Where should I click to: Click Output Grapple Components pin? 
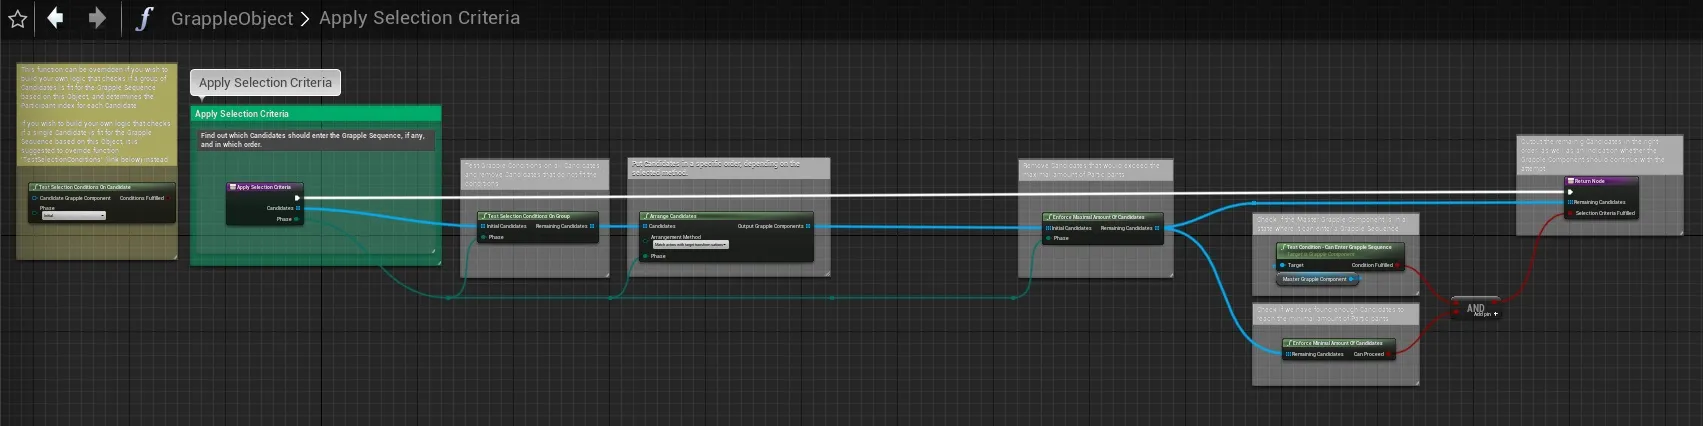click(808, 226)
